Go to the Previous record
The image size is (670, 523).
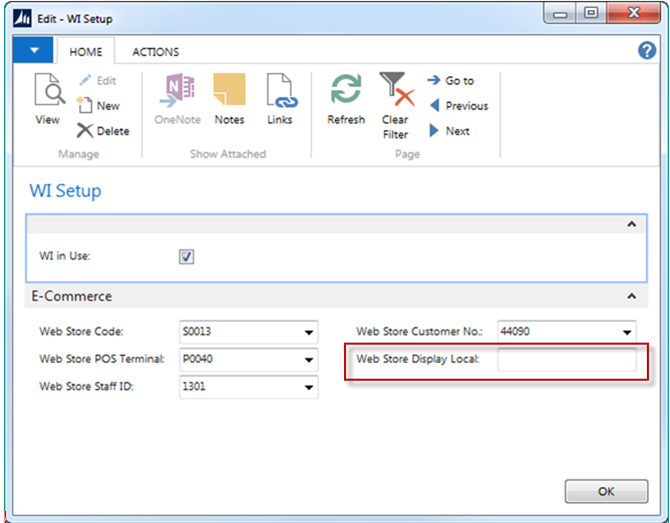[458, 106]
